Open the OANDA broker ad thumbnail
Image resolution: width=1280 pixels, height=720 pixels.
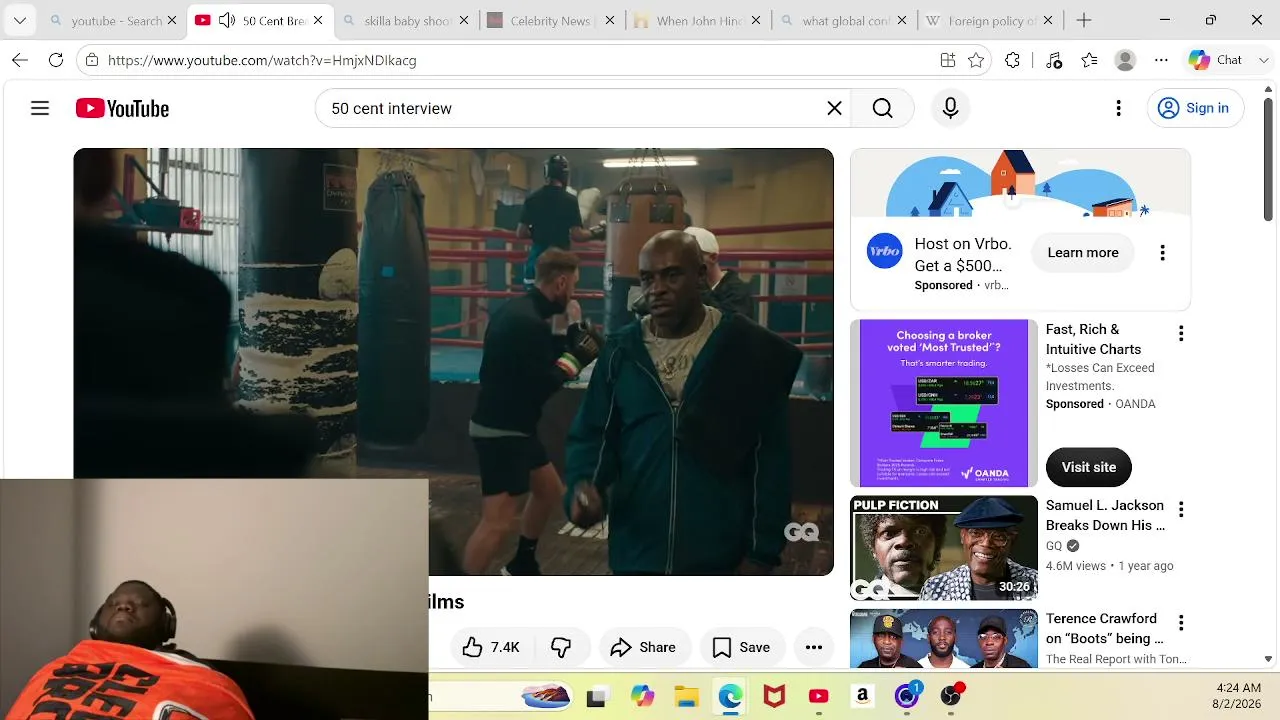point(944,403)
